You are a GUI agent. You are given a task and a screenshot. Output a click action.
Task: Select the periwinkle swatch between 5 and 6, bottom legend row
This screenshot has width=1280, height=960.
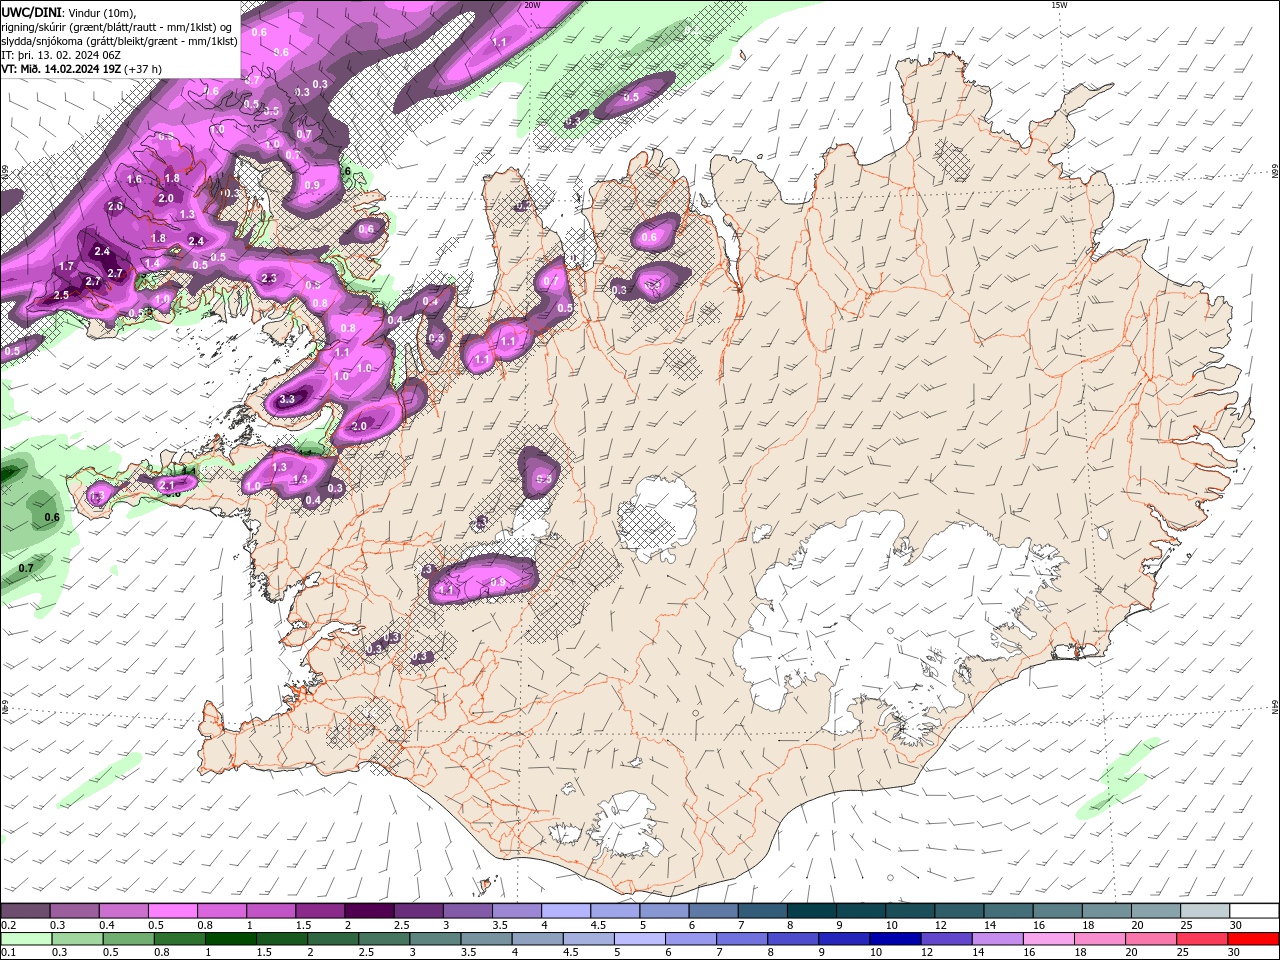[640, 939]
